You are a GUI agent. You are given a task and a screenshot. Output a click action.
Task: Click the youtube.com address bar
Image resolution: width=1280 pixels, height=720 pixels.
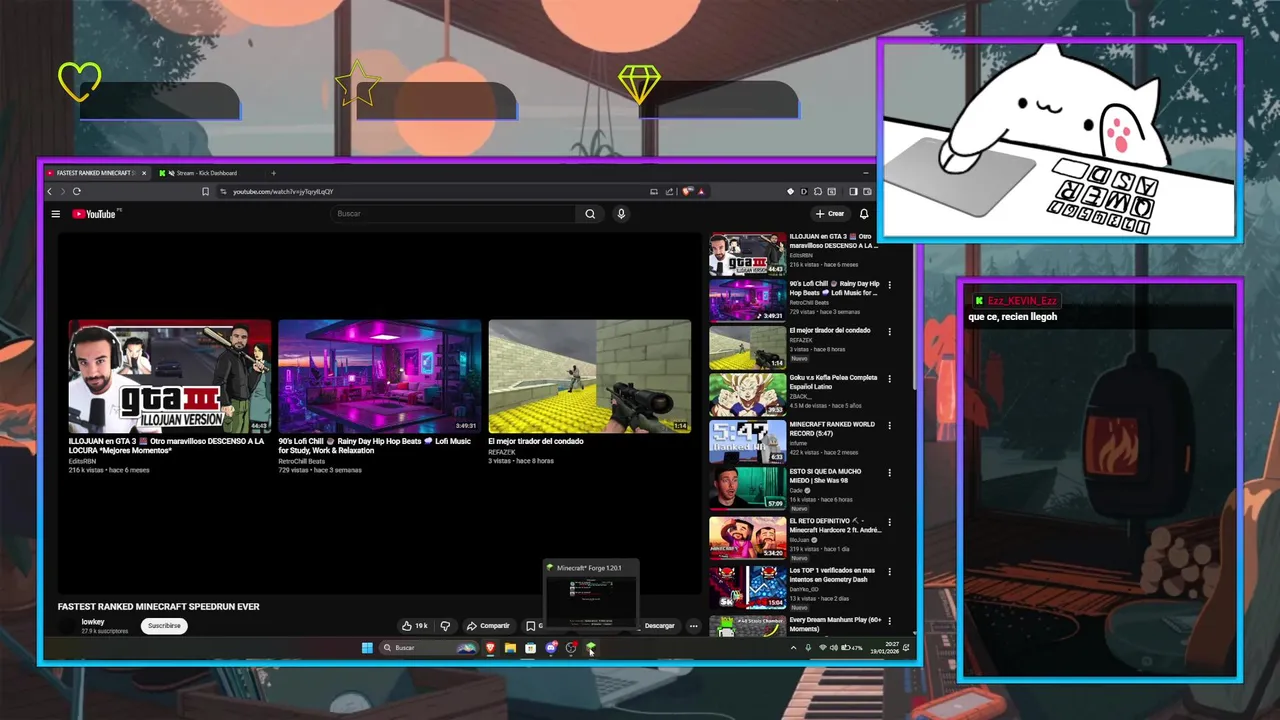[x=430, y=191]
